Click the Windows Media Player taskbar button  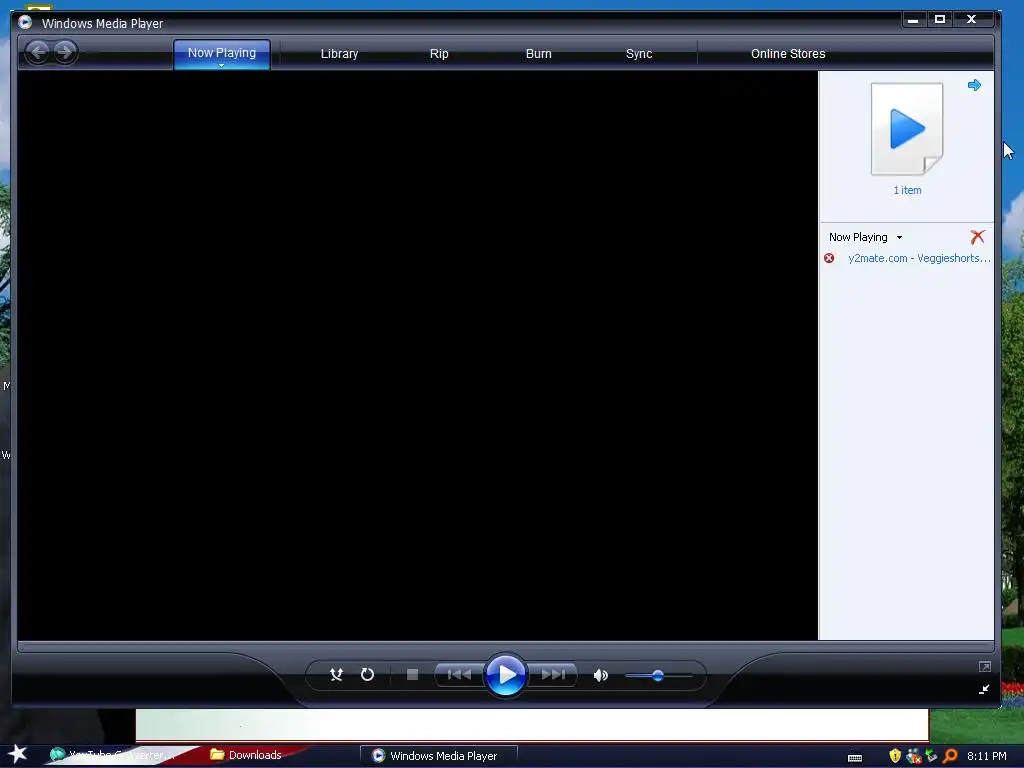click(439, 756)
